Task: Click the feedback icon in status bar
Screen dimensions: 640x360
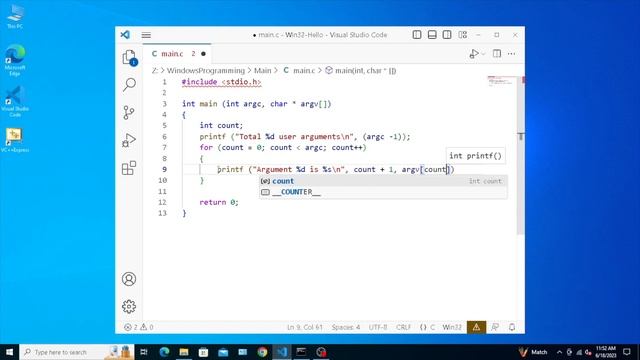Action: tap(495, 327)
